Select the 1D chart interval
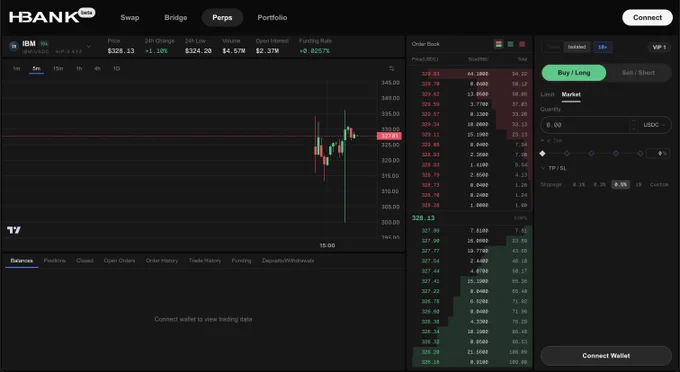 (116, 69)
